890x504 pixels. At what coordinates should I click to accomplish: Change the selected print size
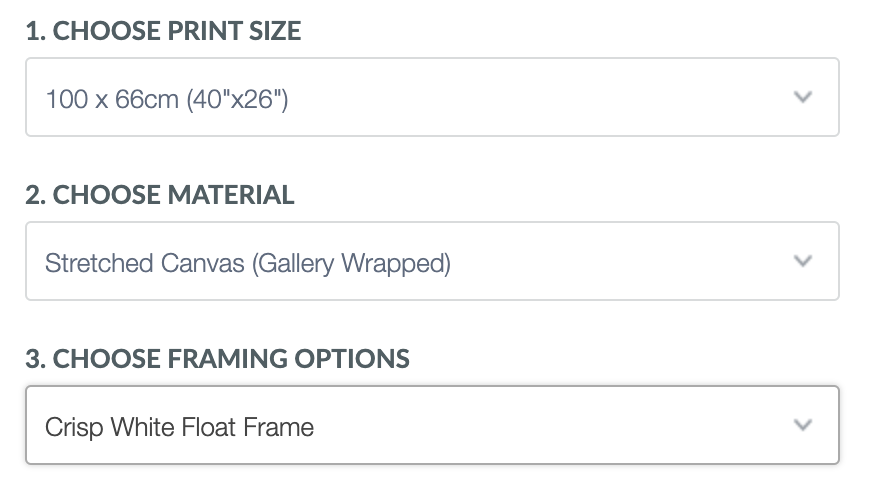pyautogui.click(x=432, y=98)
